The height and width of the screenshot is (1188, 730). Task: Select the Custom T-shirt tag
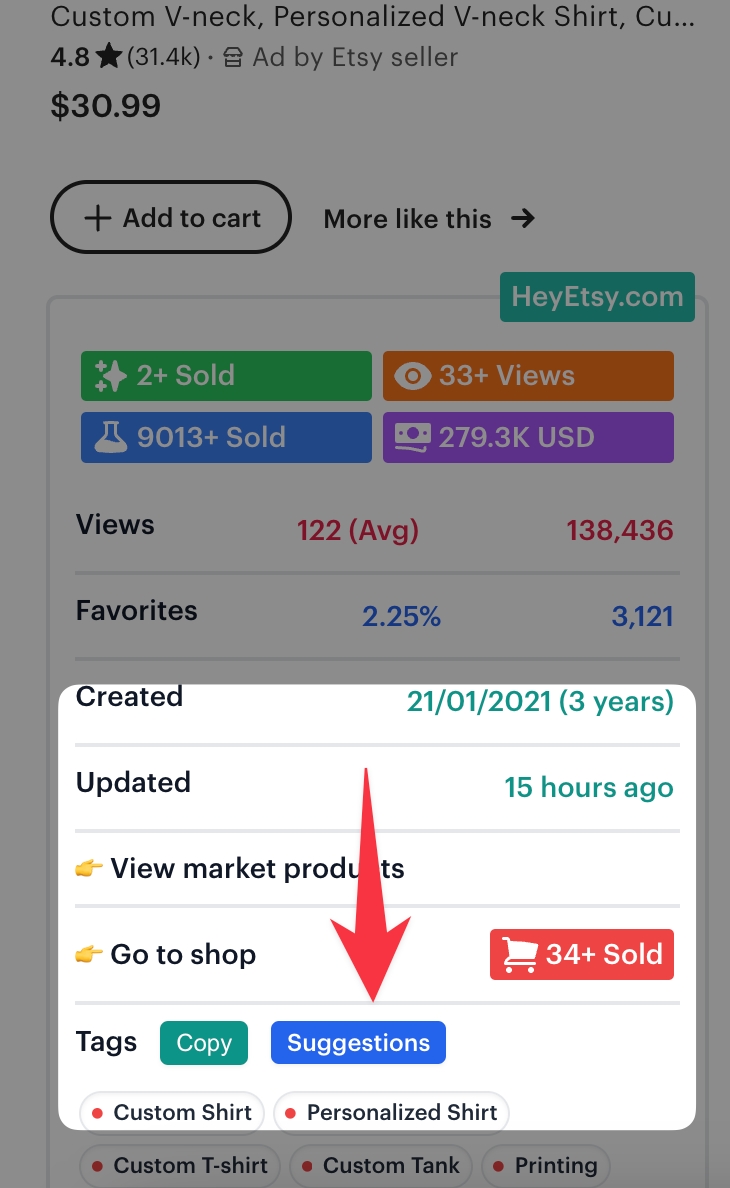coord(180,1166)
